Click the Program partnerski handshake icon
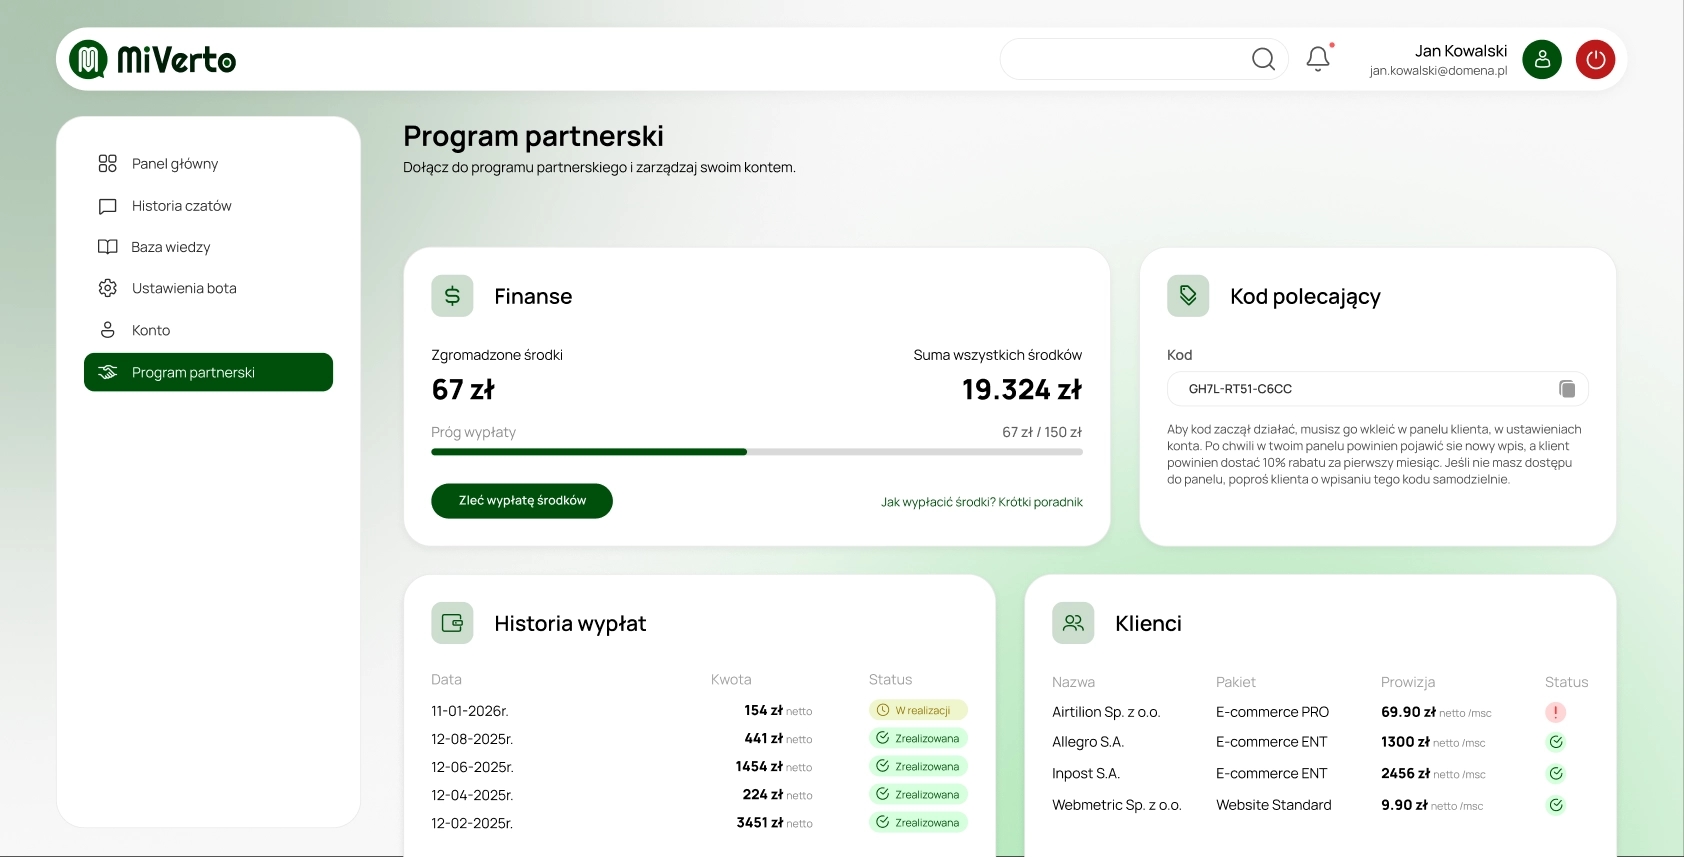1684x857 pixels. point(108,372)
